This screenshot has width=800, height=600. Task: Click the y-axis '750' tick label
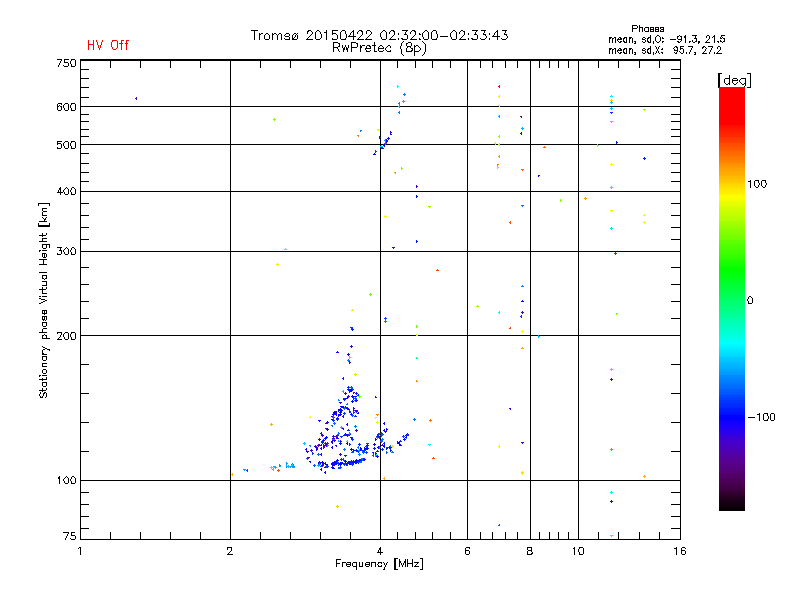tap(66, 63)
